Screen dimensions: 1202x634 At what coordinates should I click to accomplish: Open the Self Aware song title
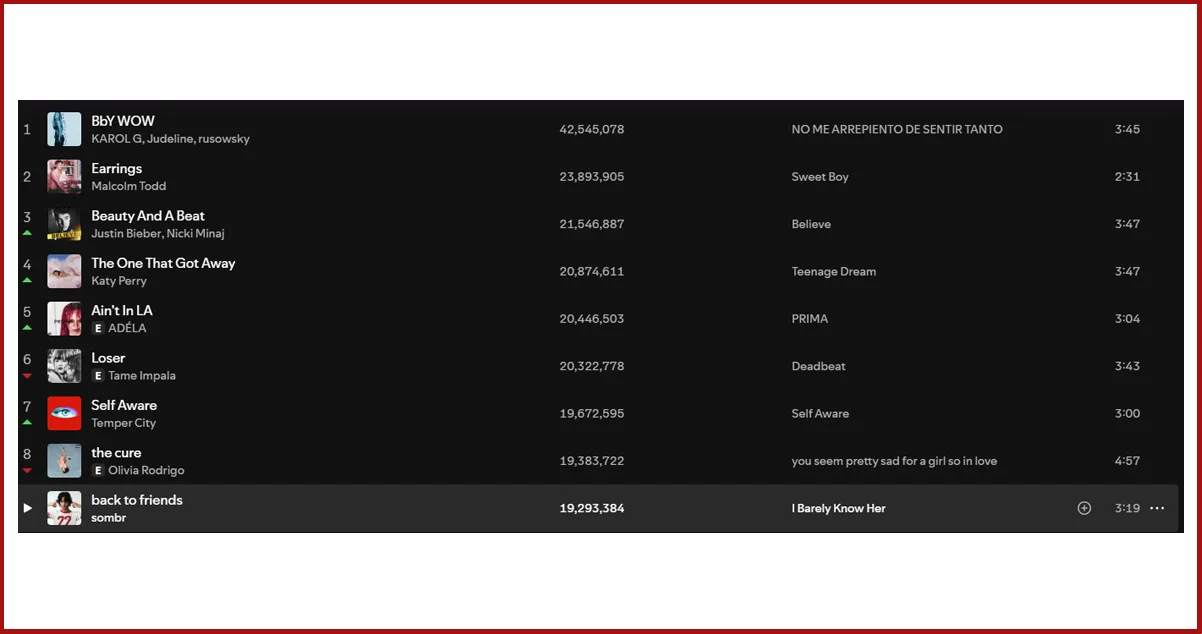pyautogui.click(x=124, y=405)
